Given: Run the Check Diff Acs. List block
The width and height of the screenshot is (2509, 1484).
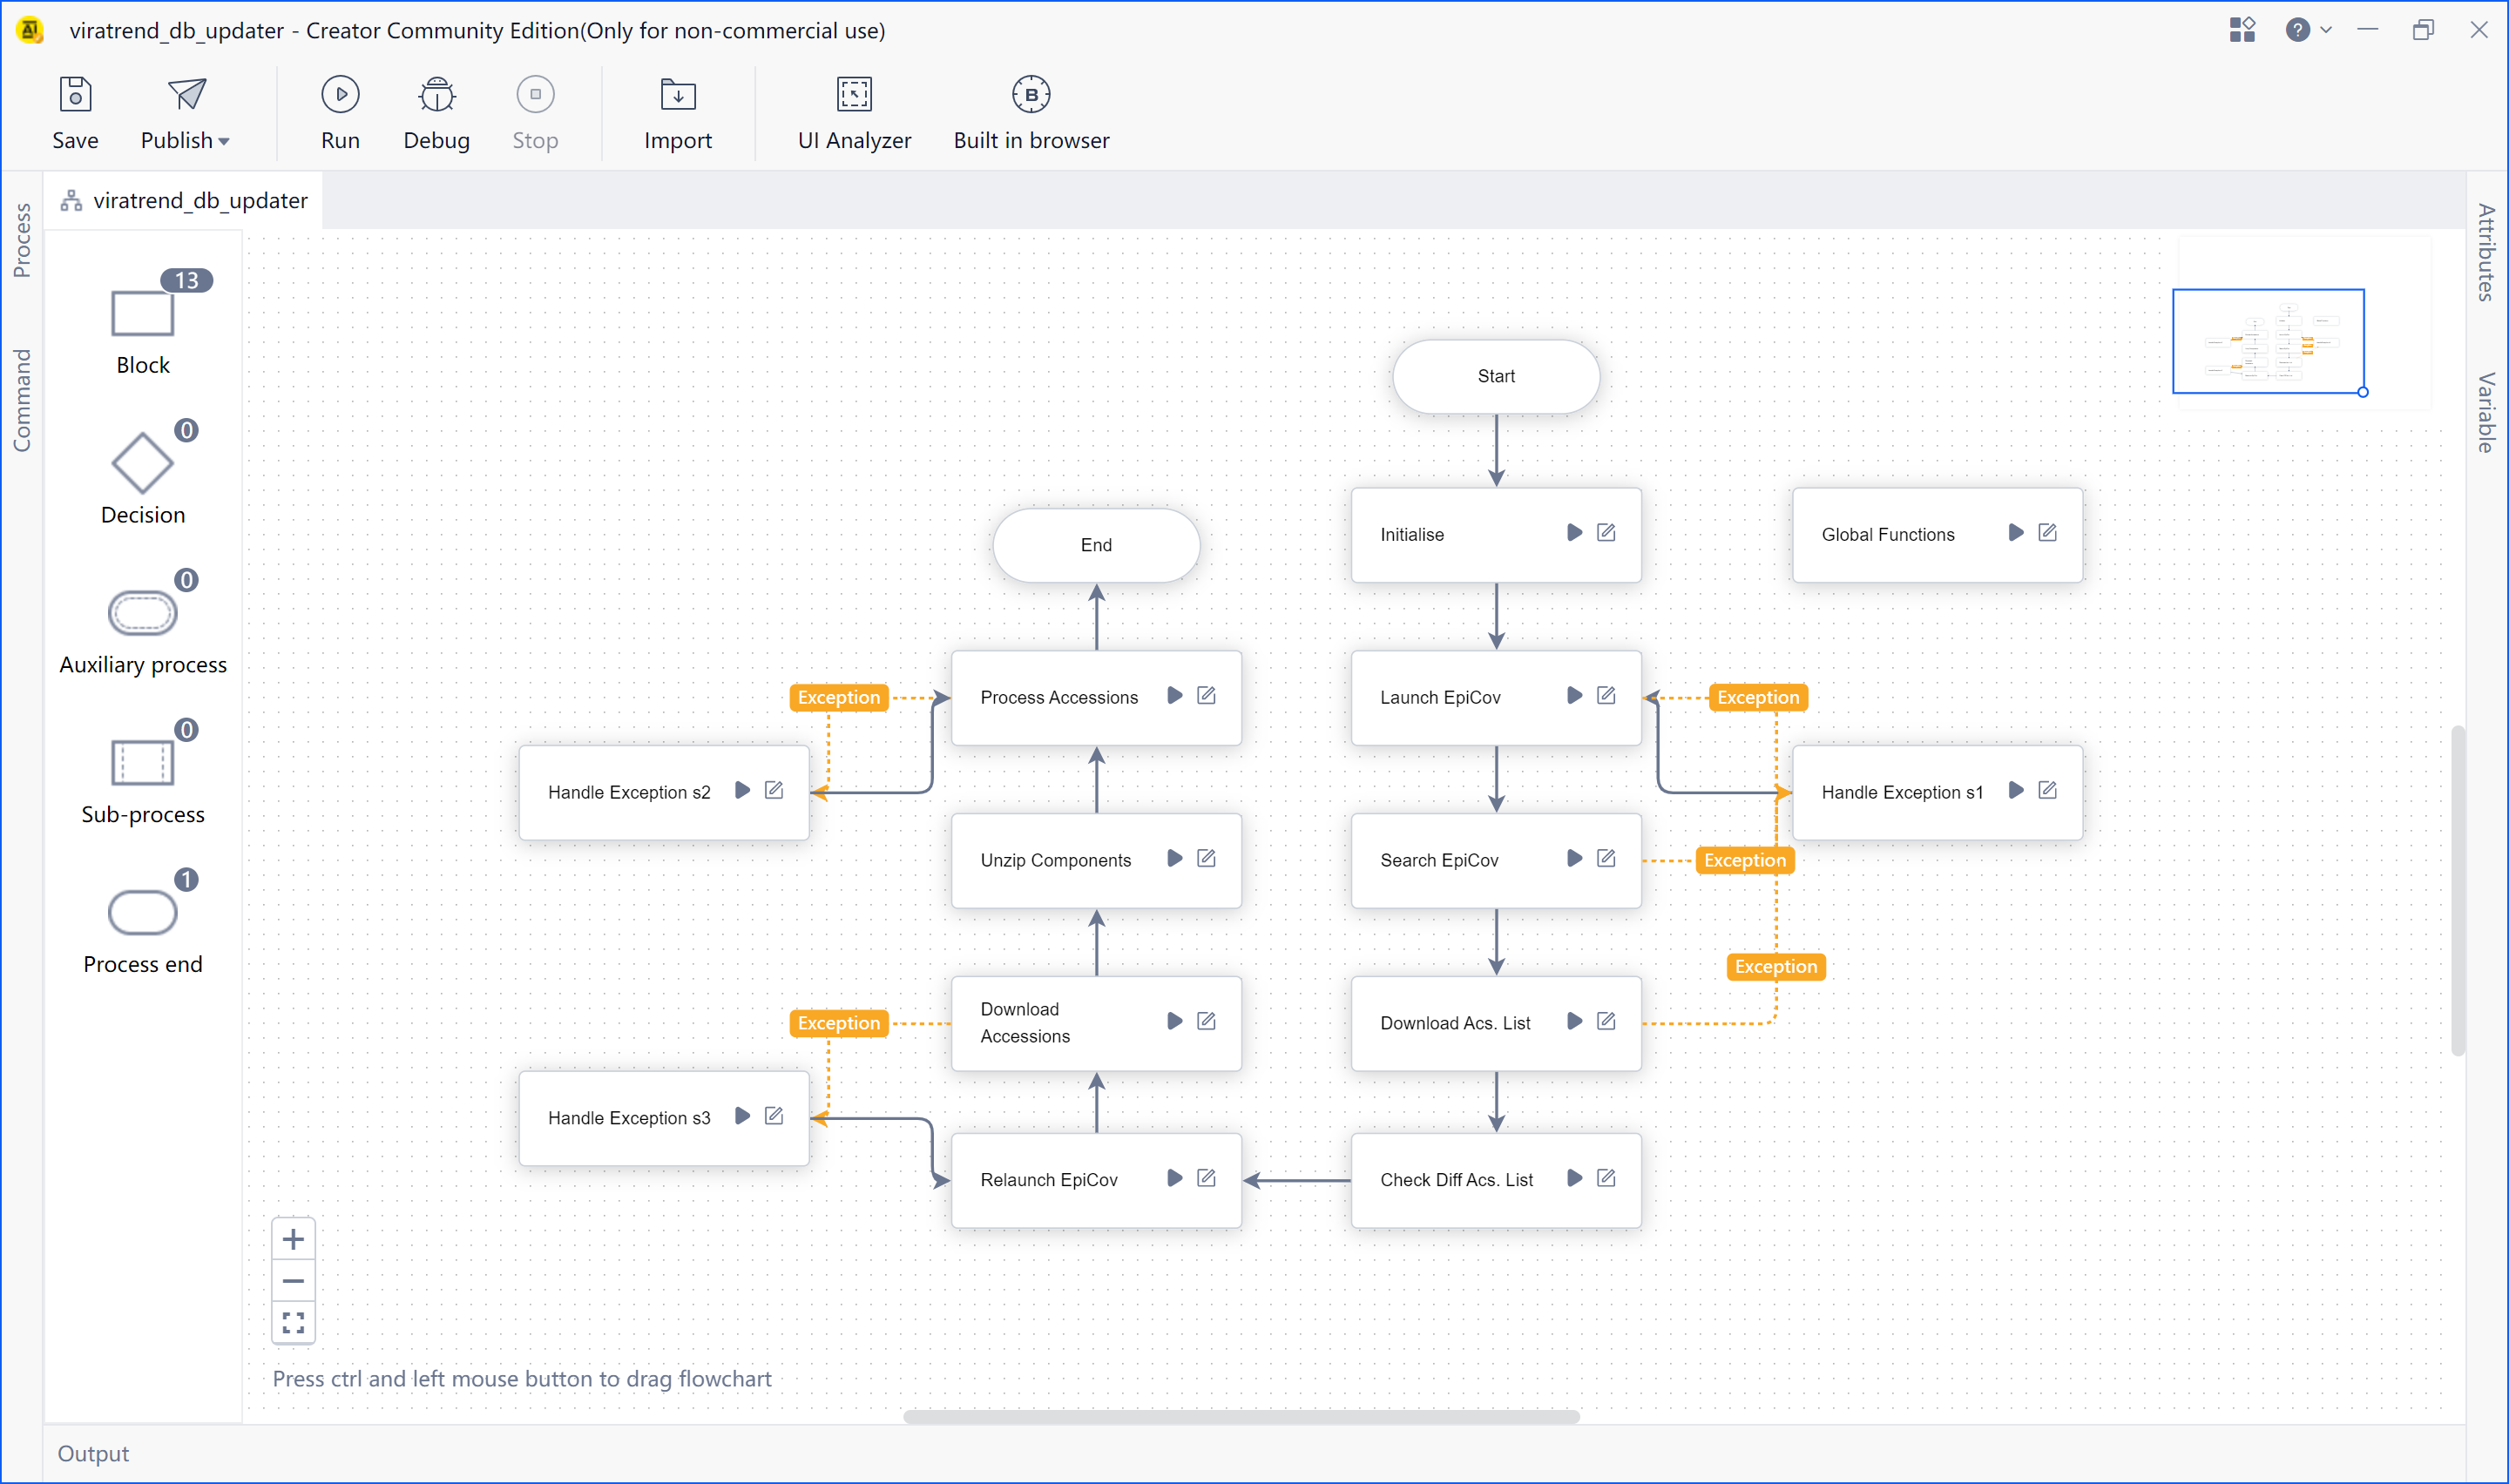Looking at the screenshot, I should coord(1574,1178).
